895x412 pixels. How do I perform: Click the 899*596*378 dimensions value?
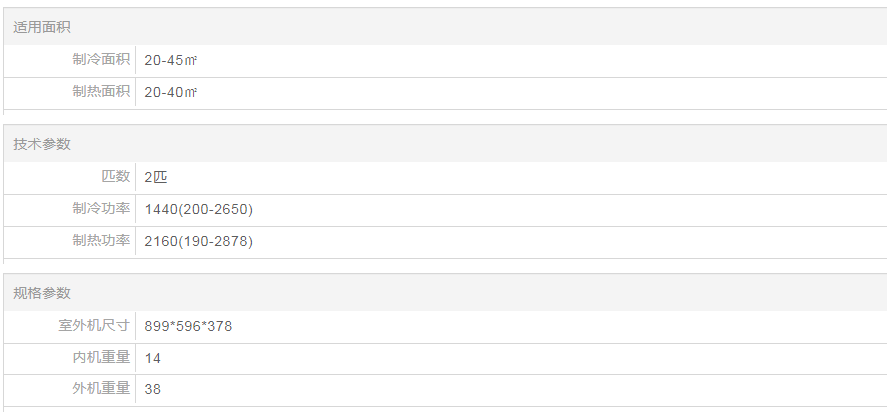click(x=189, y=327)
